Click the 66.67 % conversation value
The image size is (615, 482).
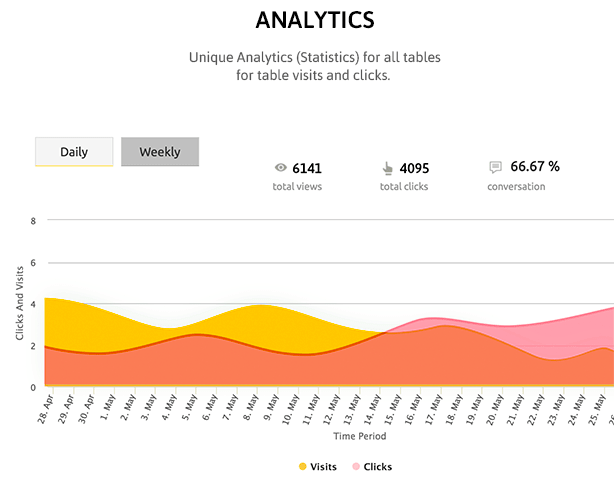point(535,167)
